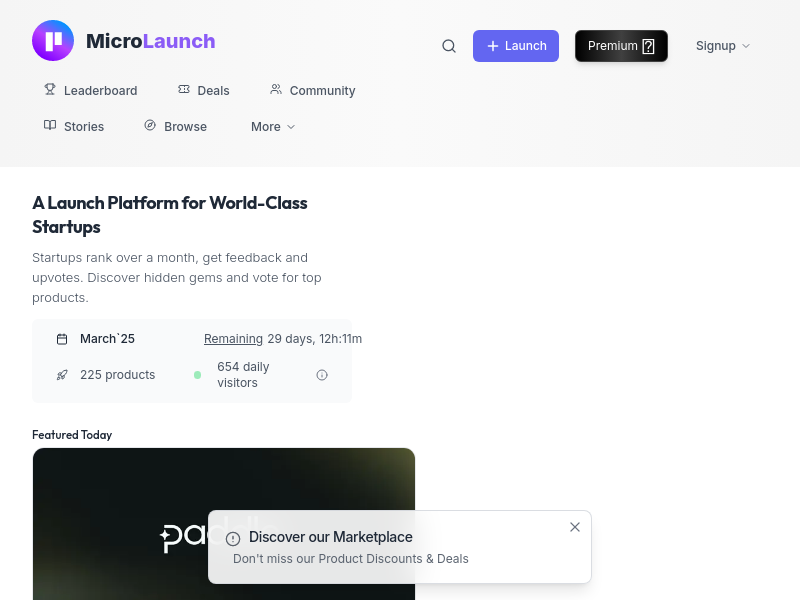Close the Discover our Marketplace notification
Screen dimensions: 800x600
575,527
